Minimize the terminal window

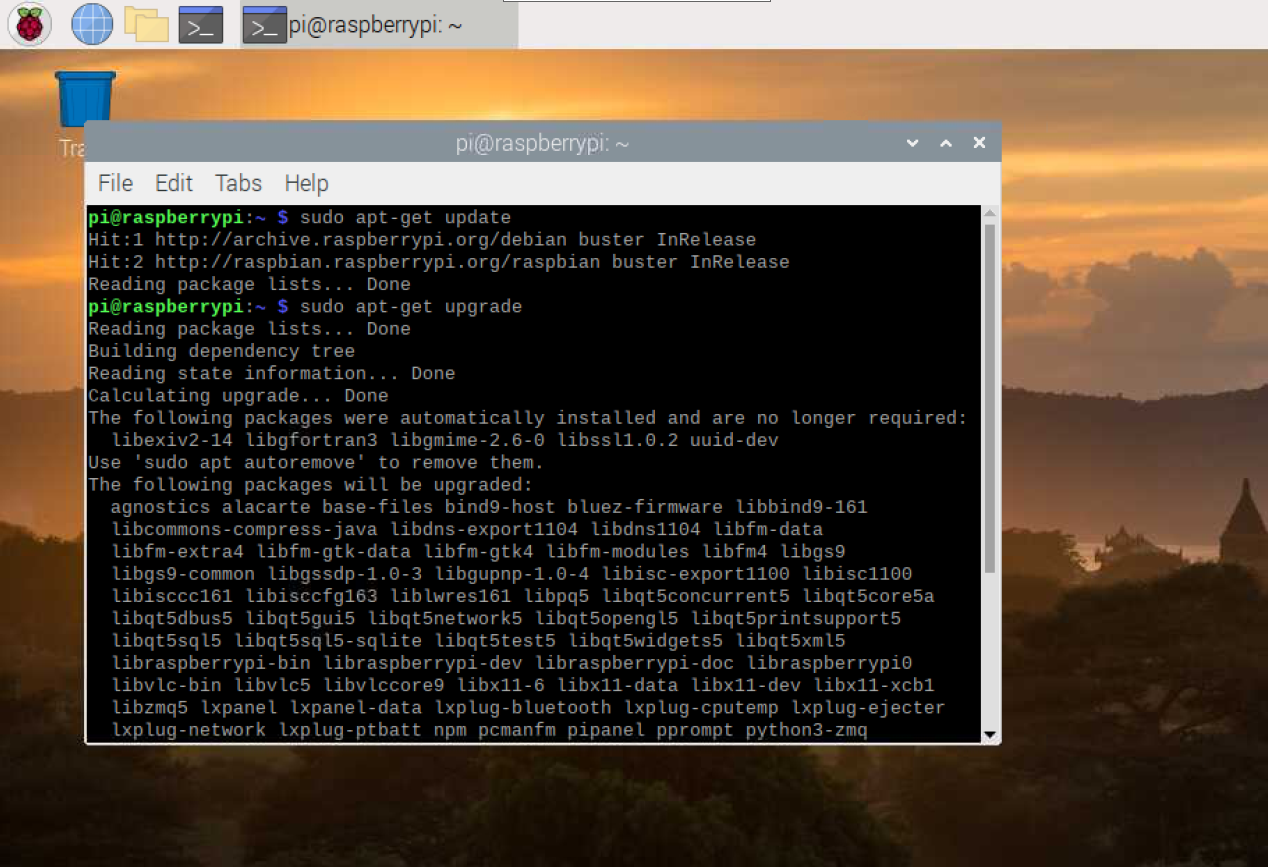click(912, 143)
